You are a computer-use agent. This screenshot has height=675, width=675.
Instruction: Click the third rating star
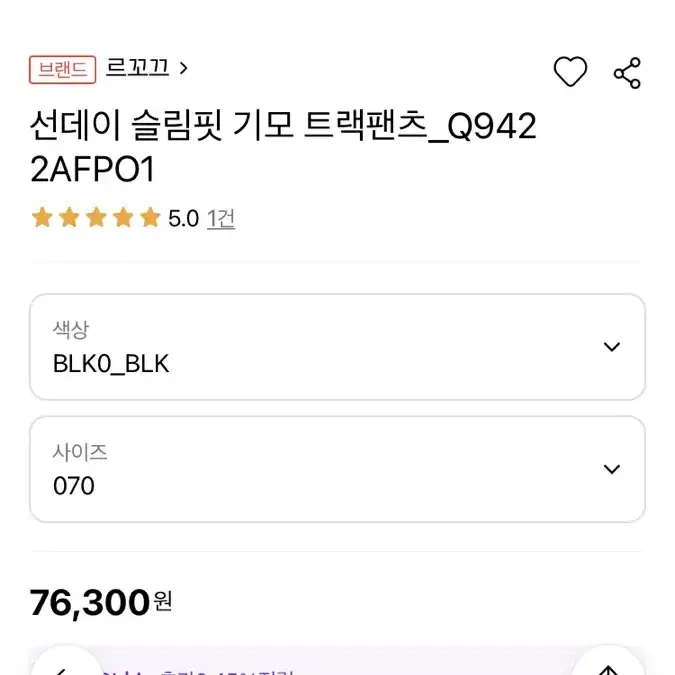tap(96, 217)
